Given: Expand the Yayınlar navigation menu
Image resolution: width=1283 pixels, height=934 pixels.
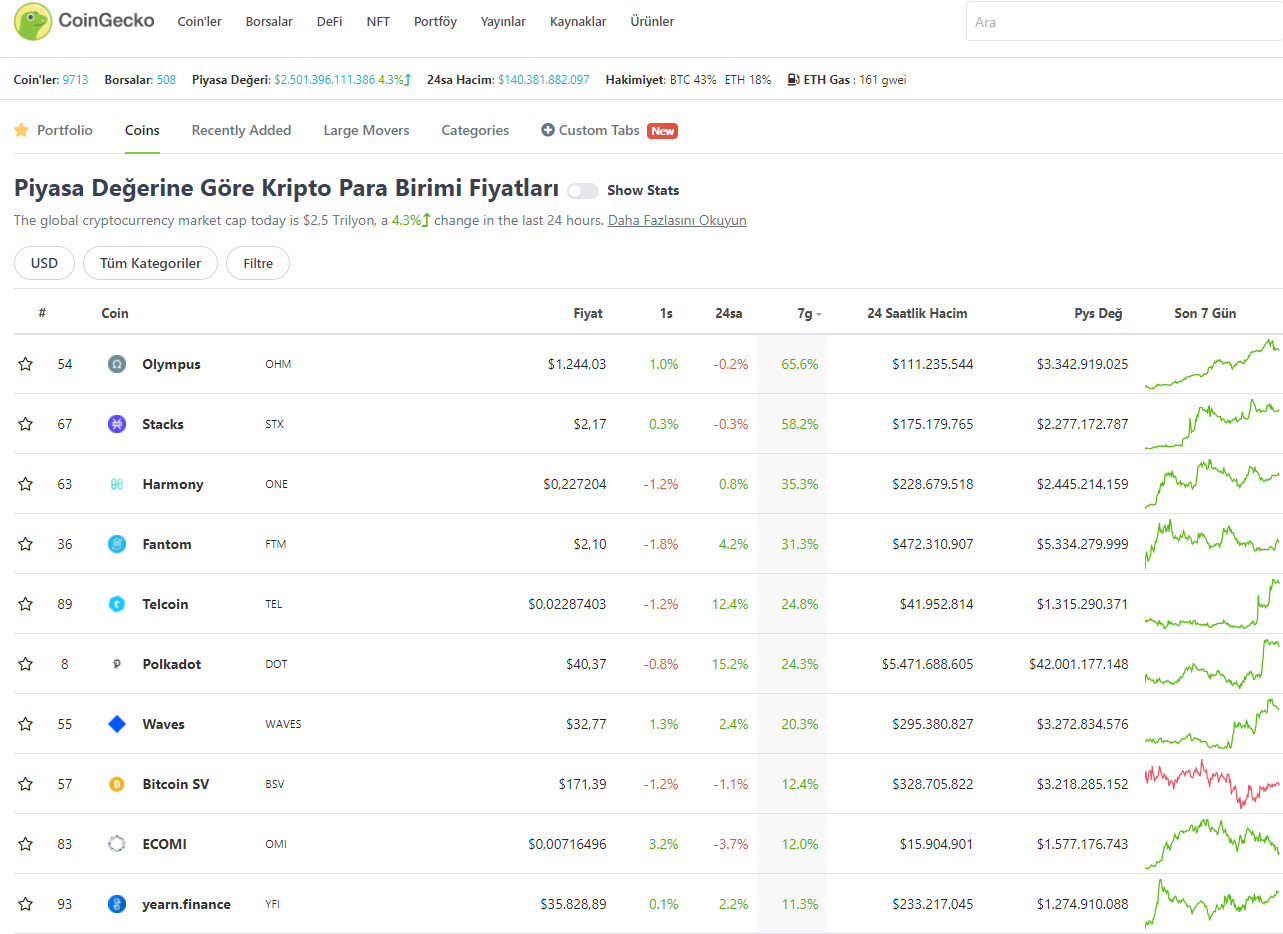Looking at the screenshot, I should 503,21.
